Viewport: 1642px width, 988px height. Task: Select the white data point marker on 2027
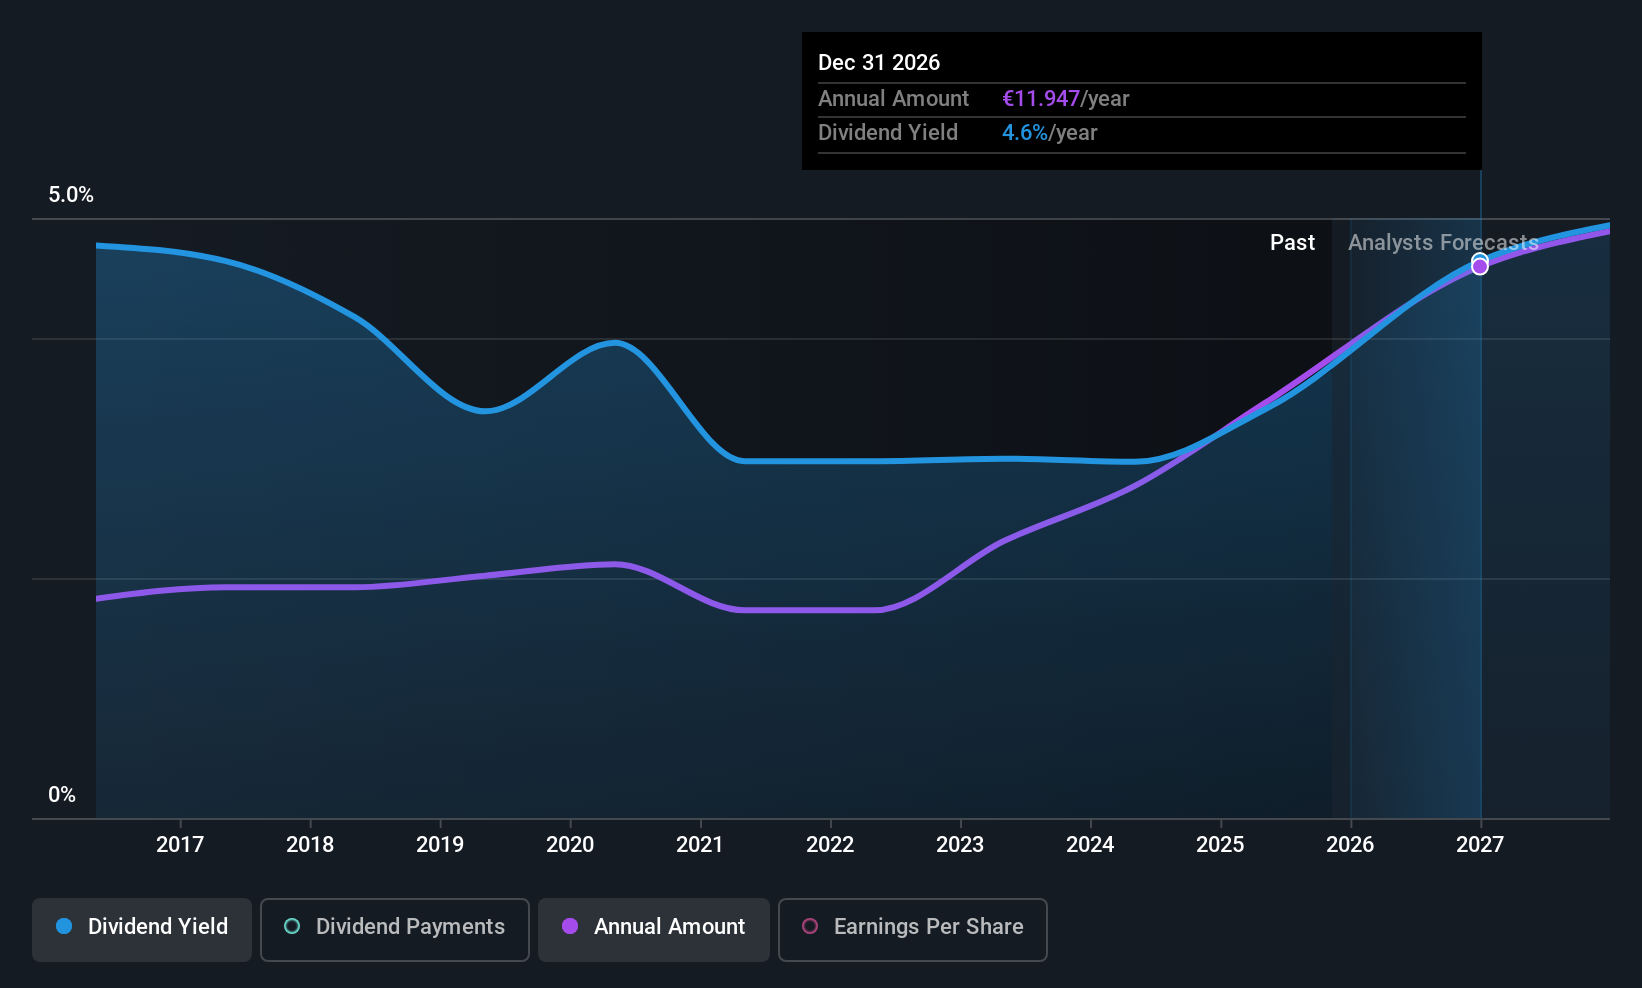[1480, 264]
